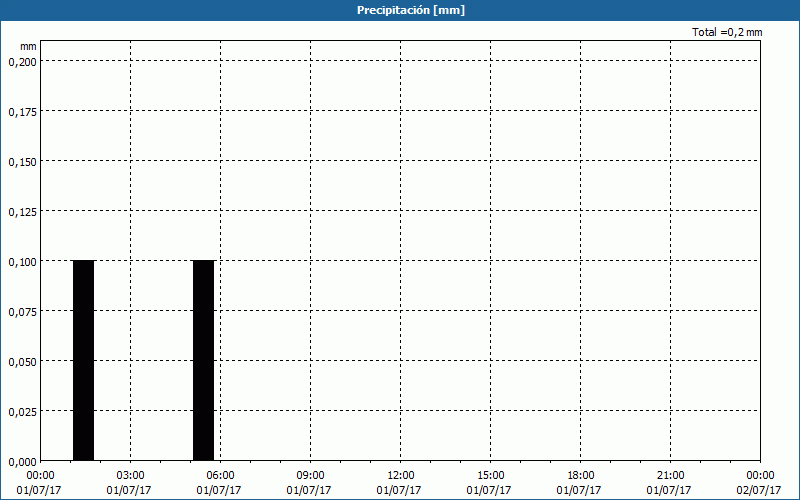Click the 15:00 time axis label
The width and height of the screenshot is (800, 500).
click(x=490, y=476)
